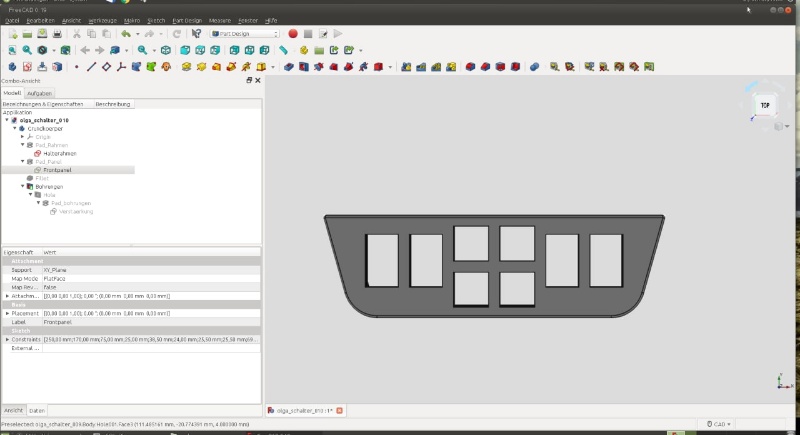Click the zoom magnifier icon in view toolbar

pos(142,50)
